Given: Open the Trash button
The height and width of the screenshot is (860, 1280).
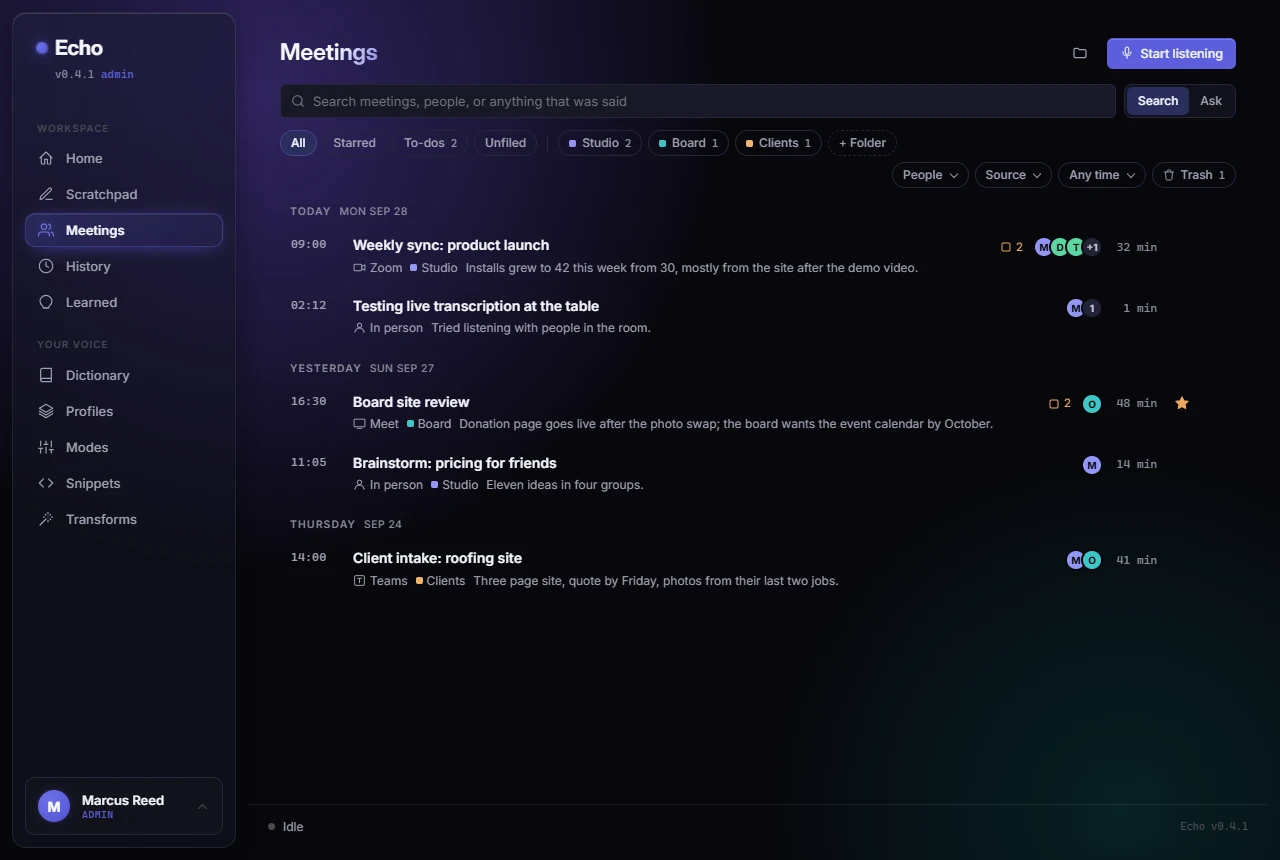Looking at the screenshot, I should (1194, 175).
